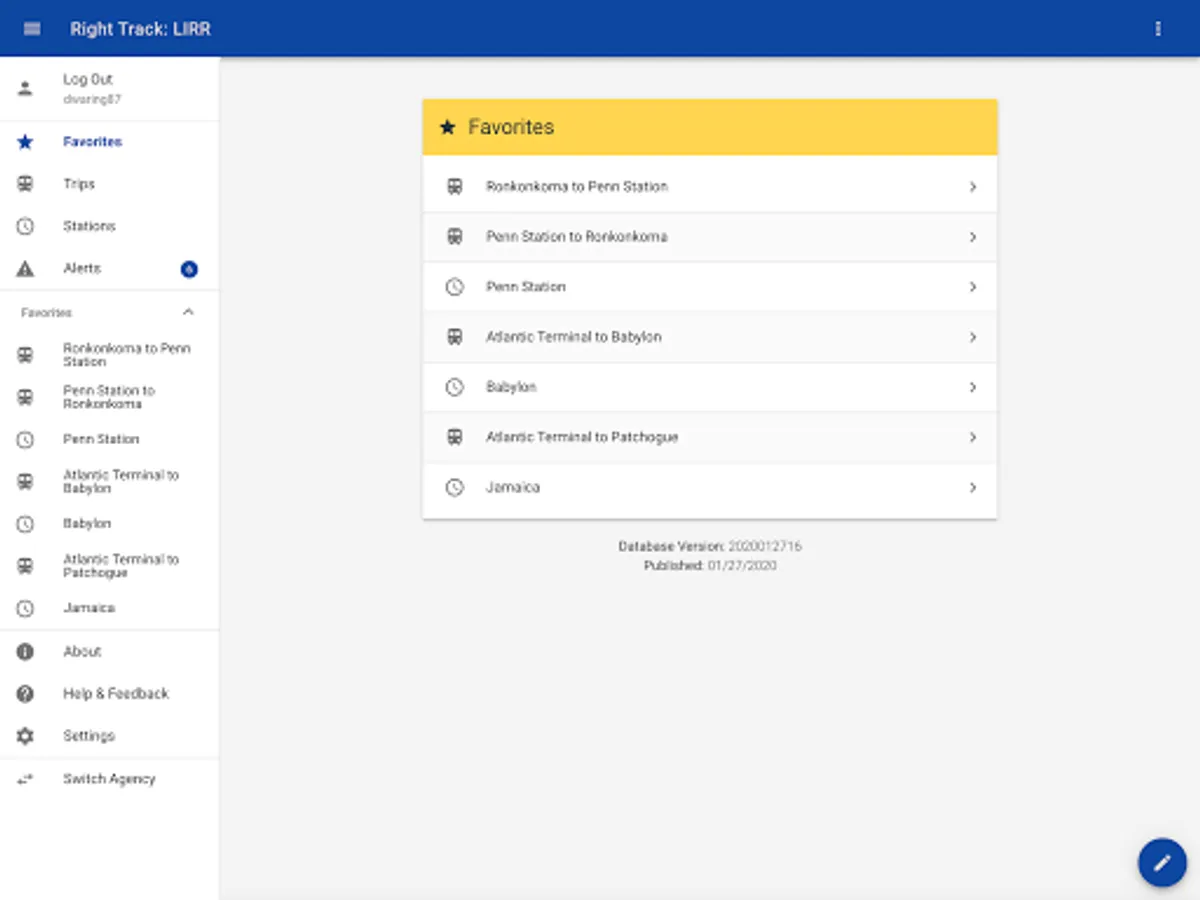Click the account person icon beside Log Out
This screenshot has height=900, width=1200.
tap(25, 88)
